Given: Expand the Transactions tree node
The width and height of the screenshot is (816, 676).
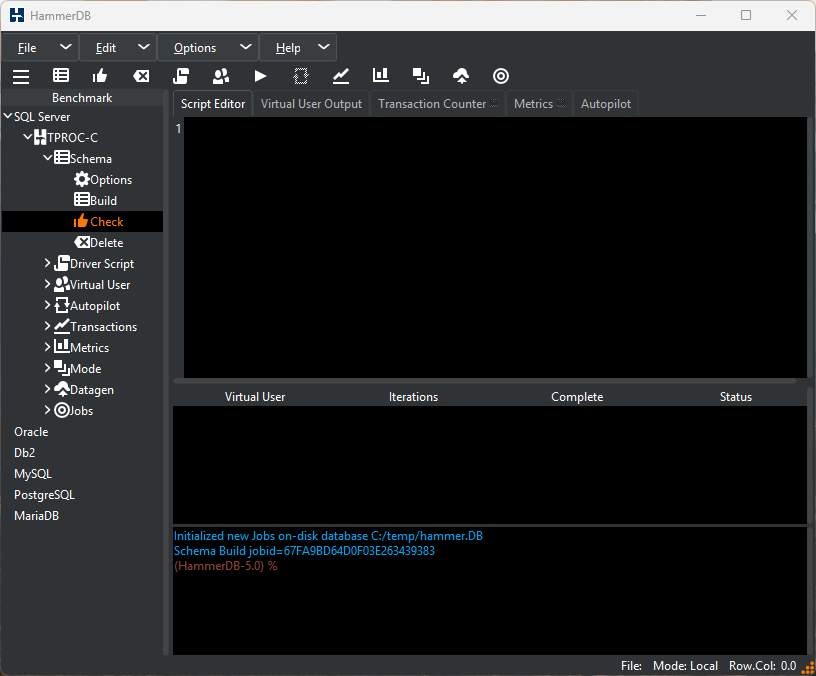Looking at the screenshot, I should pyautogui.click(x=47, y=326).
